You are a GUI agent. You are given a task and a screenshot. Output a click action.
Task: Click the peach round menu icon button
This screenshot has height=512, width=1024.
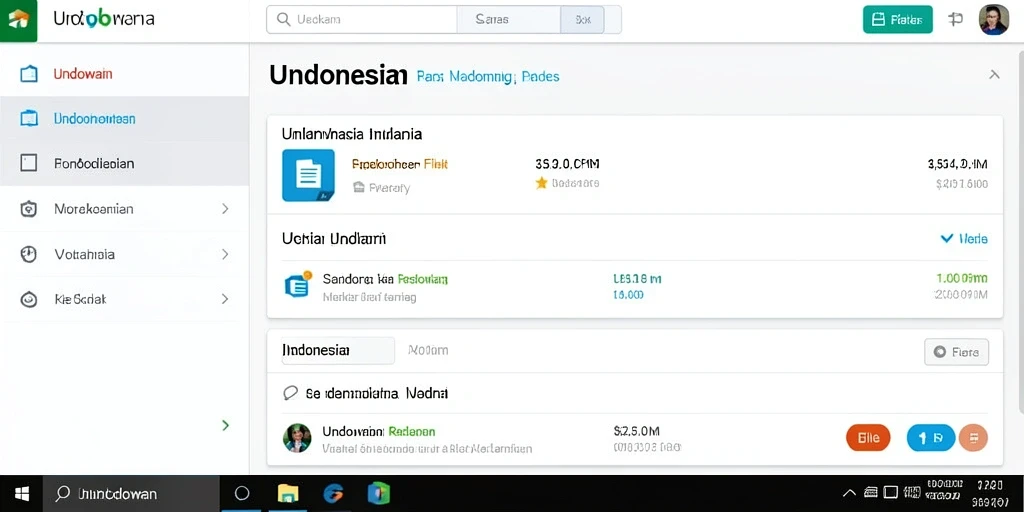point(973,438)
